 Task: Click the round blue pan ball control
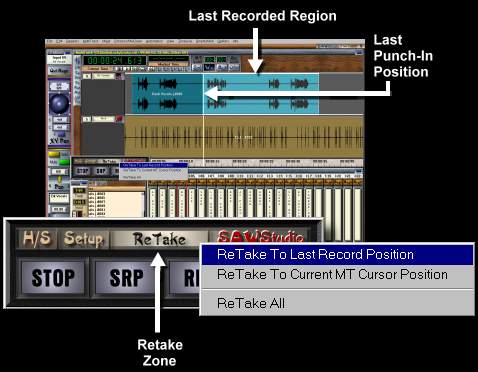[x=59, y=104]
